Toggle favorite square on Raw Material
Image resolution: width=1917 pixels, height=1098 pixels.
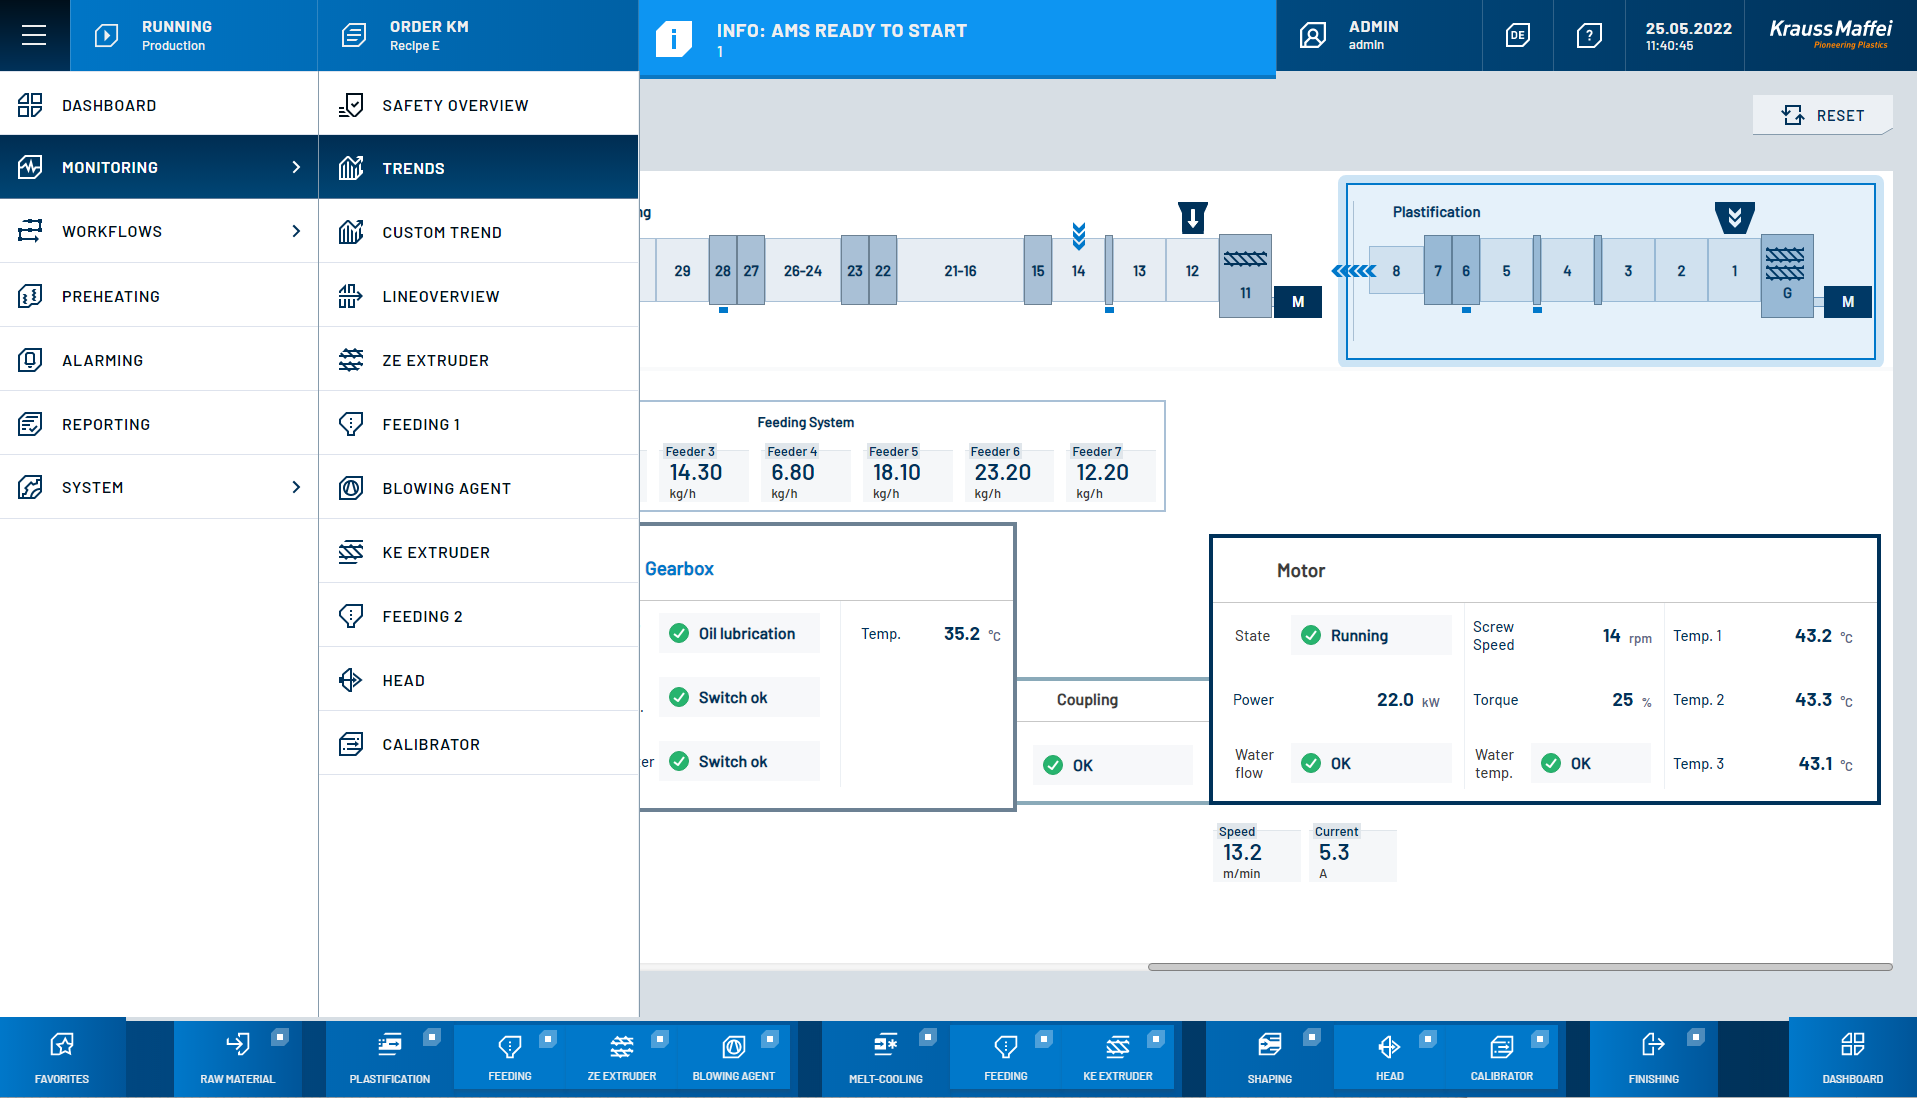point(280,1037)
